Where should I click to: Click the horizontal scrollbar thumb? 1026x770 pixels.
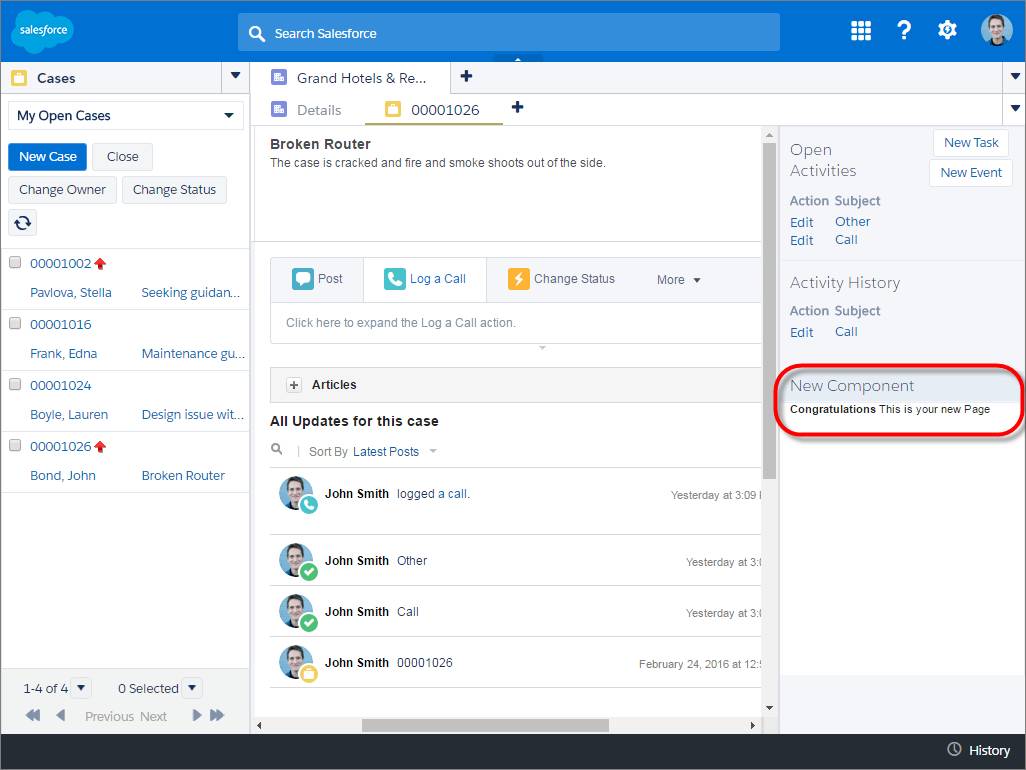(485, 726)
